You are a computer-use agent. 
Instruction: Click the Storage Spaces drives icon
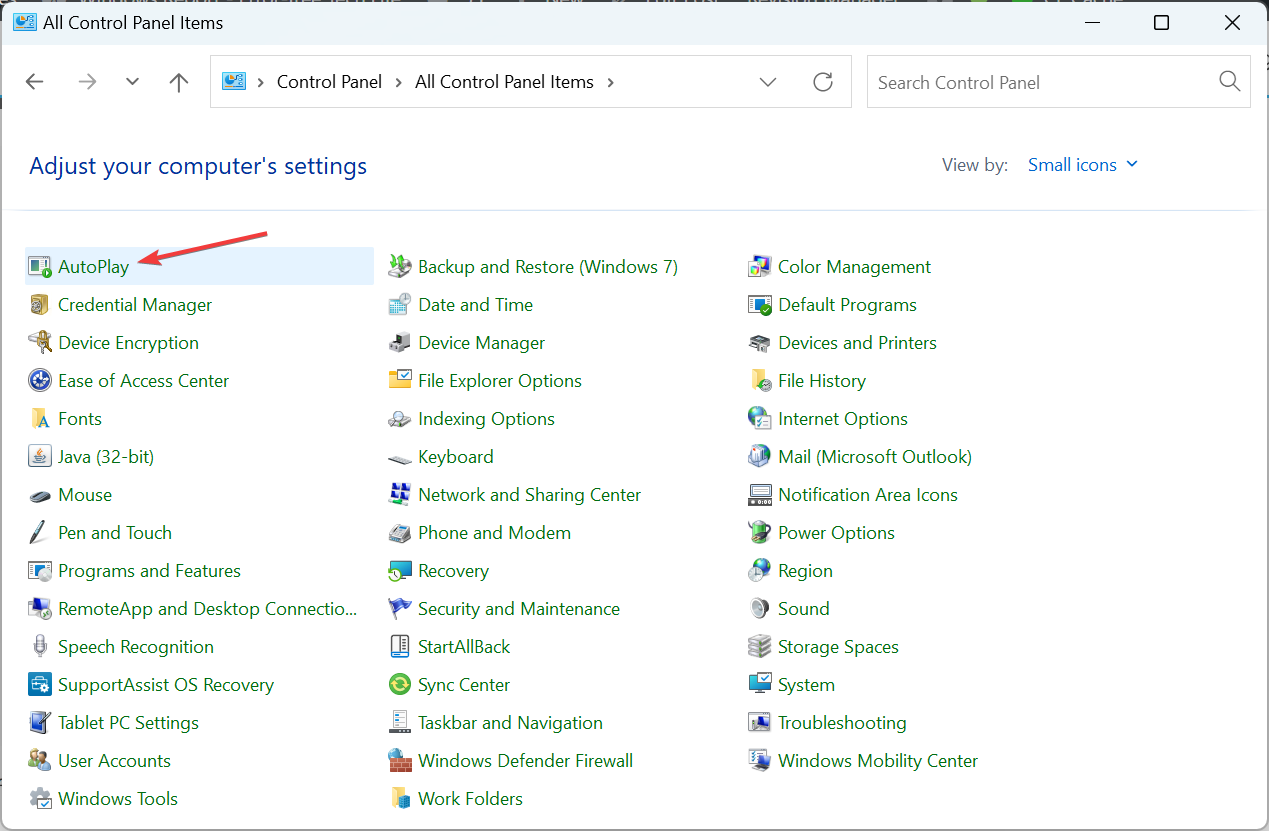[760, 647]
